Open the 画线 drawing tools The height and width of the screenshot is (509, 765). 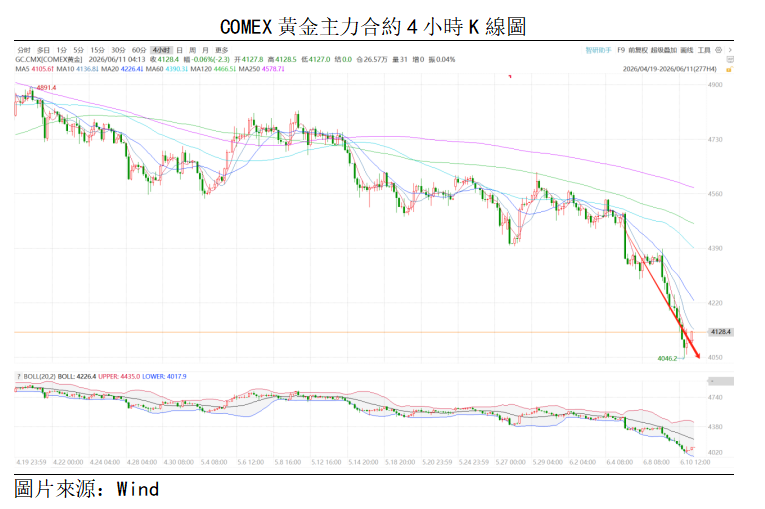click(687, 50)
